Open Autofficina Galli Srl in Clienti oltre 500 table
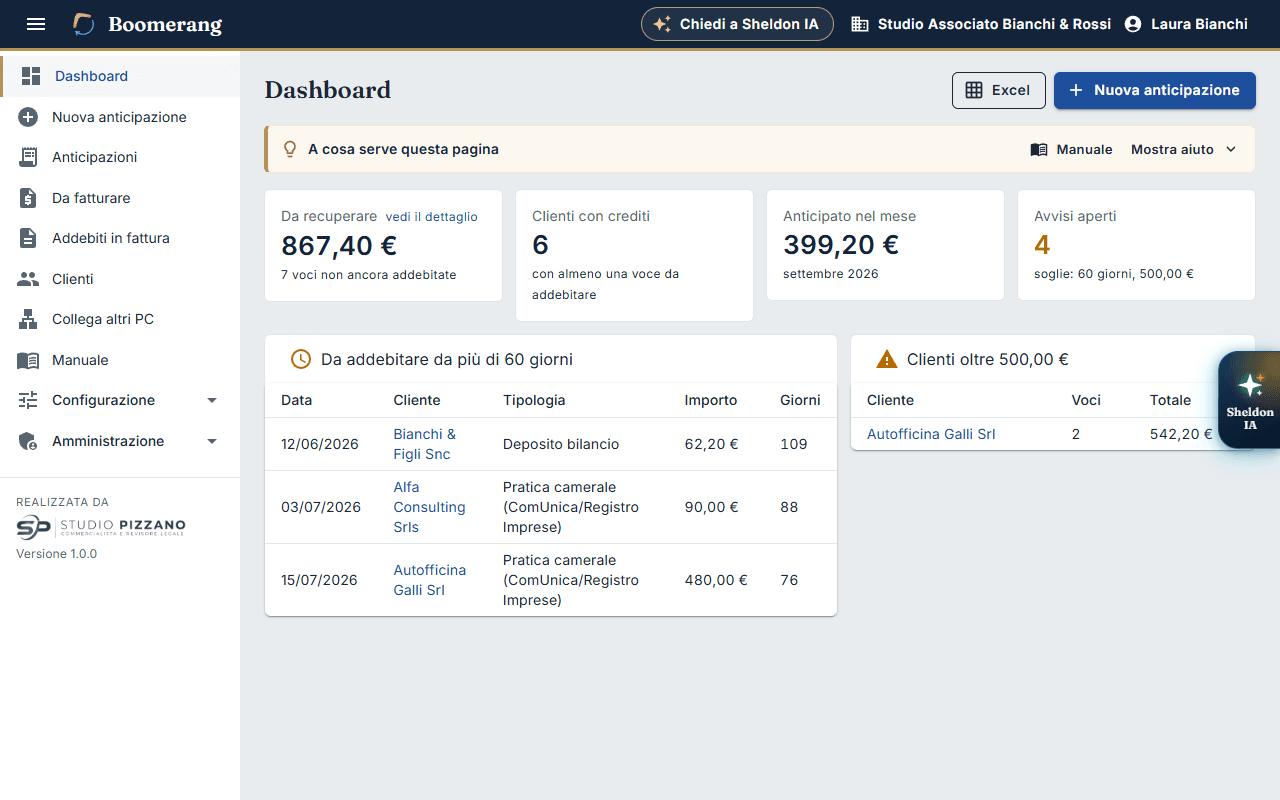Viewport: 1280px width, 800px height. click(x=931, y=434)
